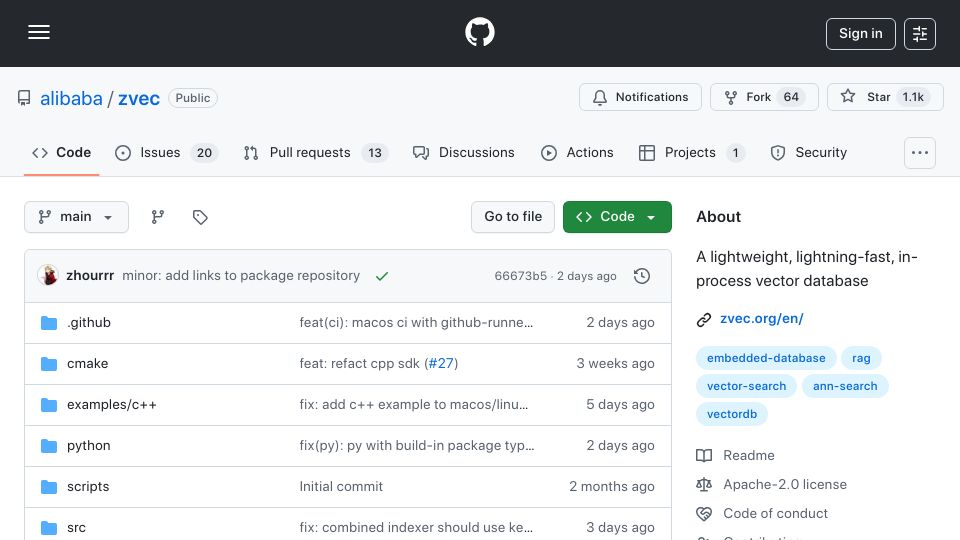Click the folder icon beside scripts
The height and width of the screenshot is (540, 960).
49,487
